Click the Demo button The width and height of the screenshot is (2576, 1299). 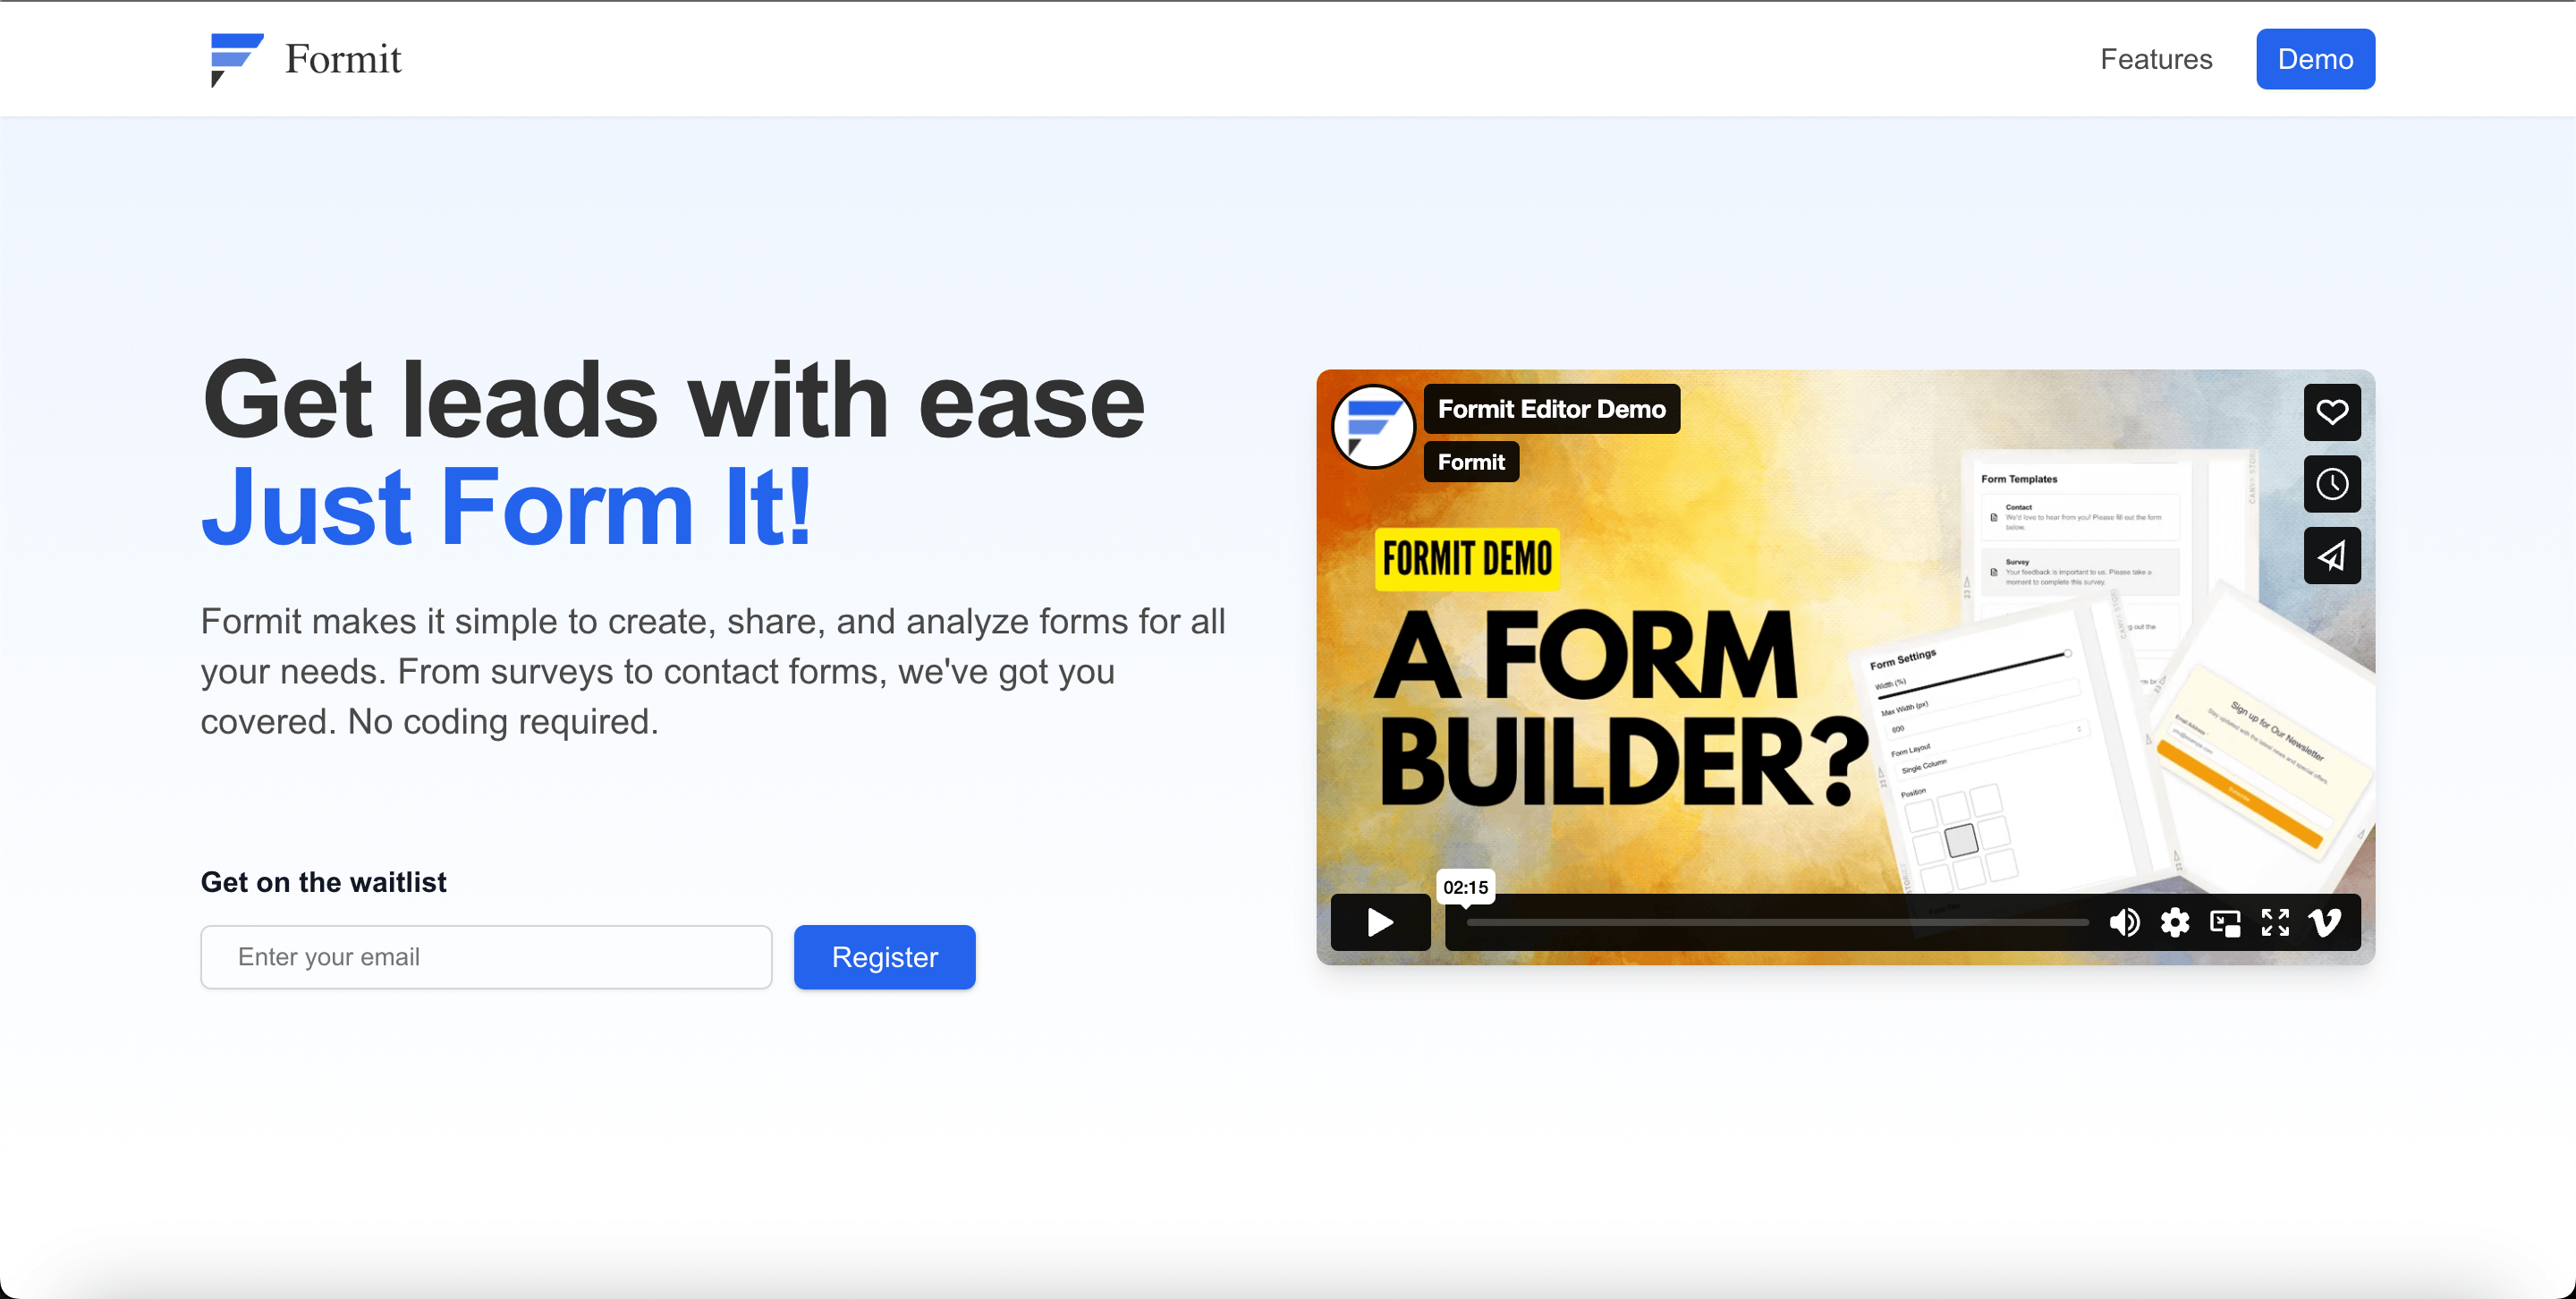coord(2315,59)
